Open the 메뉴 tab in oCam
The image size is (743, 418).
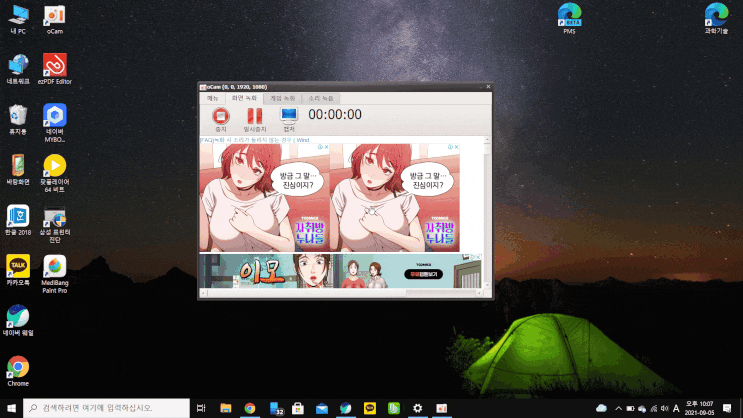click(212, 99)
